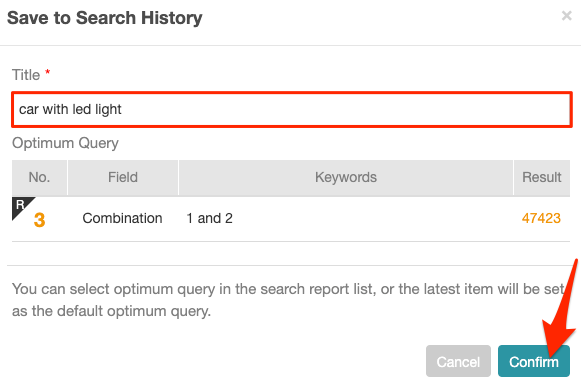Image resolution: width=581 pixels, height=386 pixels.
Task: Close the Save to Search History dialog
Action: pyautogui.click(x=567, y=16)
